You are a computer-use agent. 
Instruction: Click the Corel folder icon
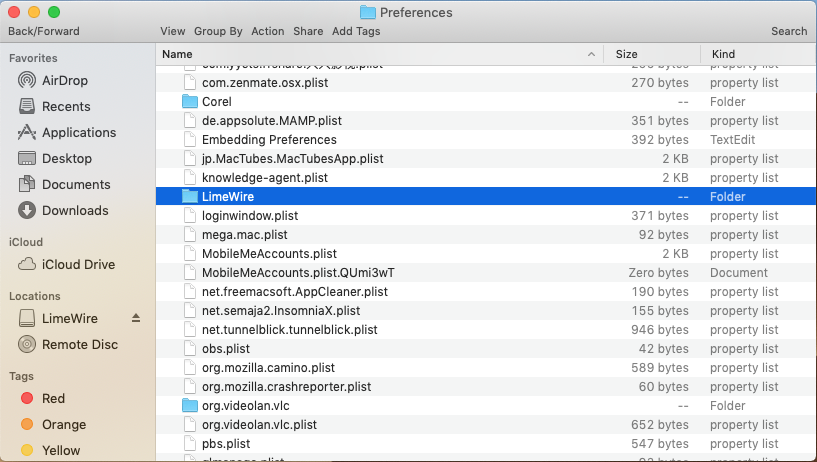tap(190, 101)
